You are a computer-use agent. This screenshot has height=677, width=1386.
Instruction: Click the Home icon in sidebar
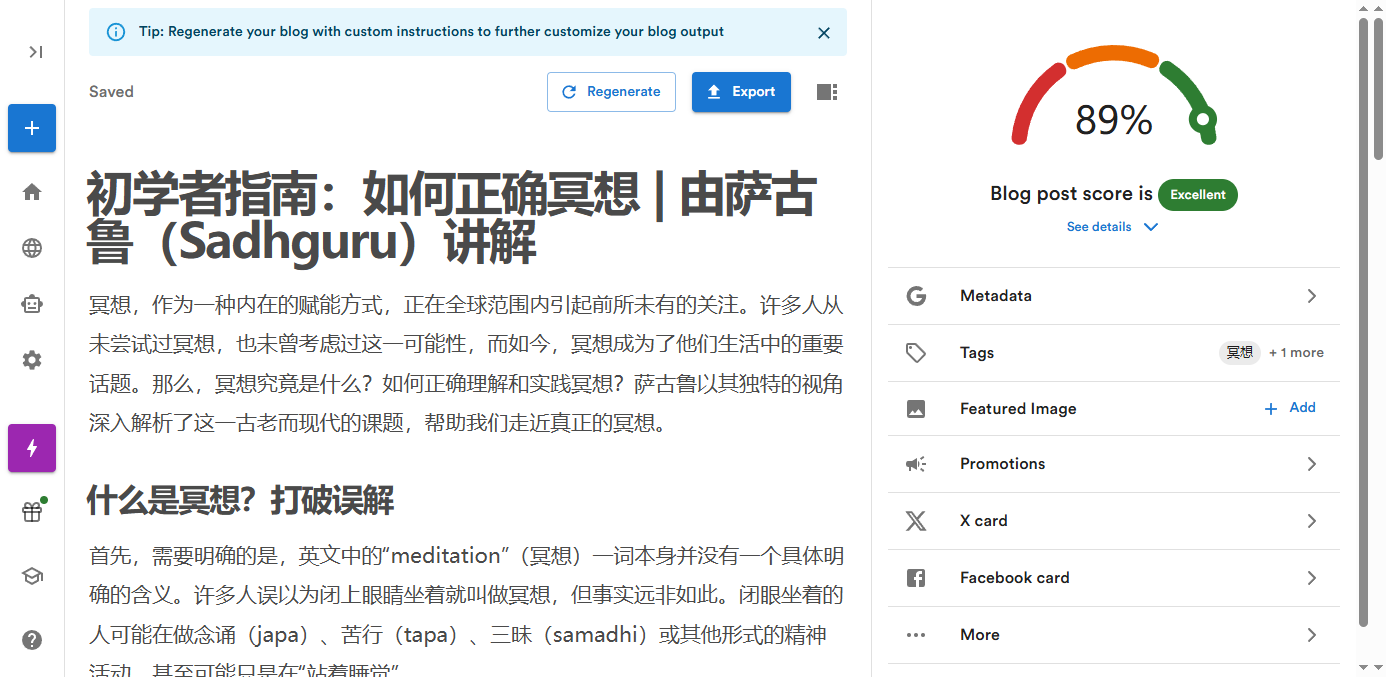pyautogui.click(x=31, y=191)
